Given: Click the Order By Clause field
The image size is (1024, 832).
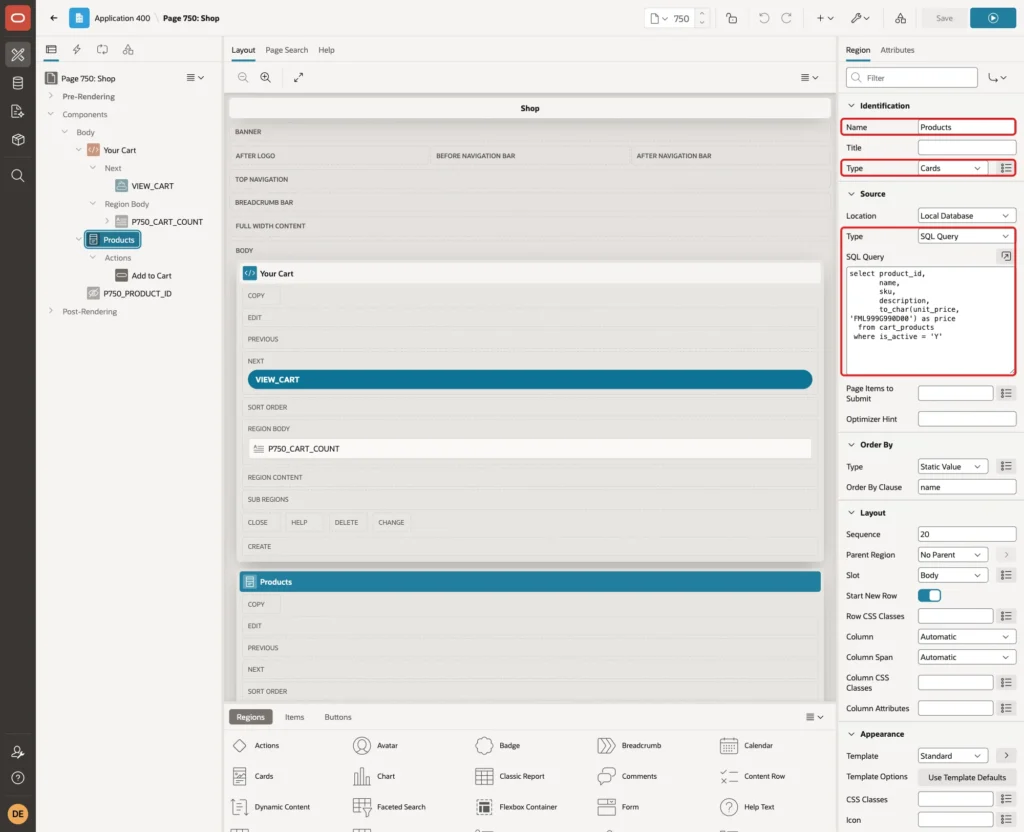Looking at the screenshot, I should click(x=967, y=487).
